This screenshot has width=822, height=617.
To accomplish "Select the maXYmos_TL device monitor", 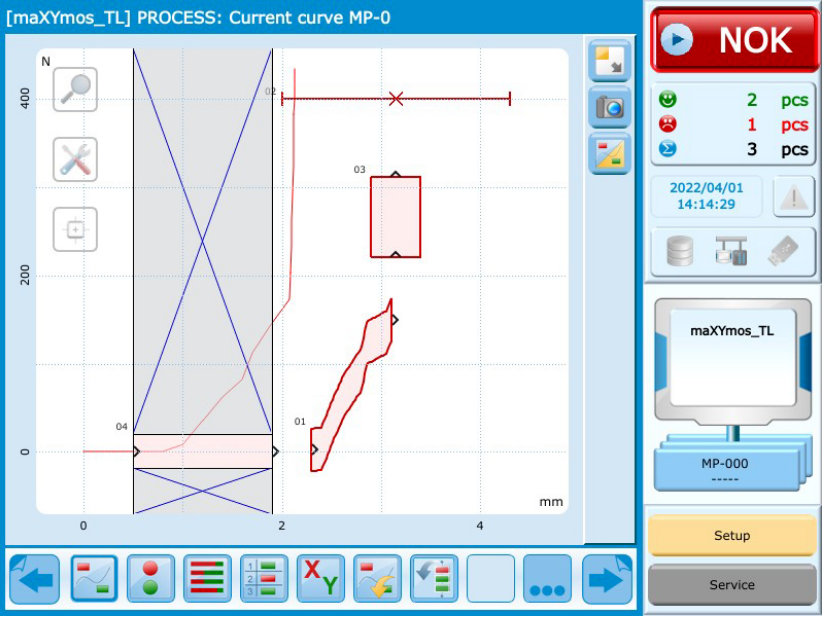I will tap(733, 361).
